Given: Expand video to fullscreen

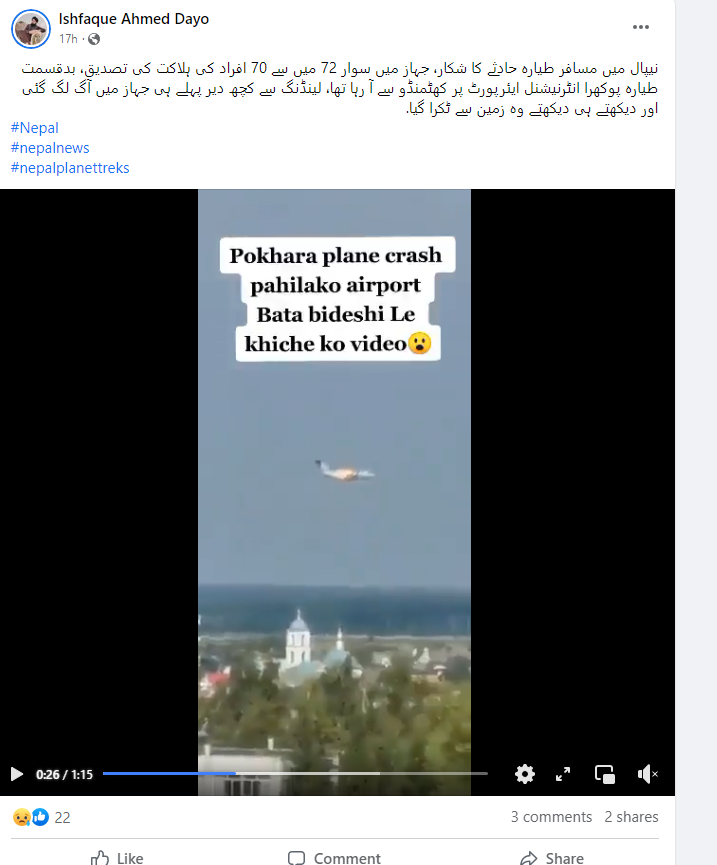Looking at the screenshot, I should coord(563,774).
